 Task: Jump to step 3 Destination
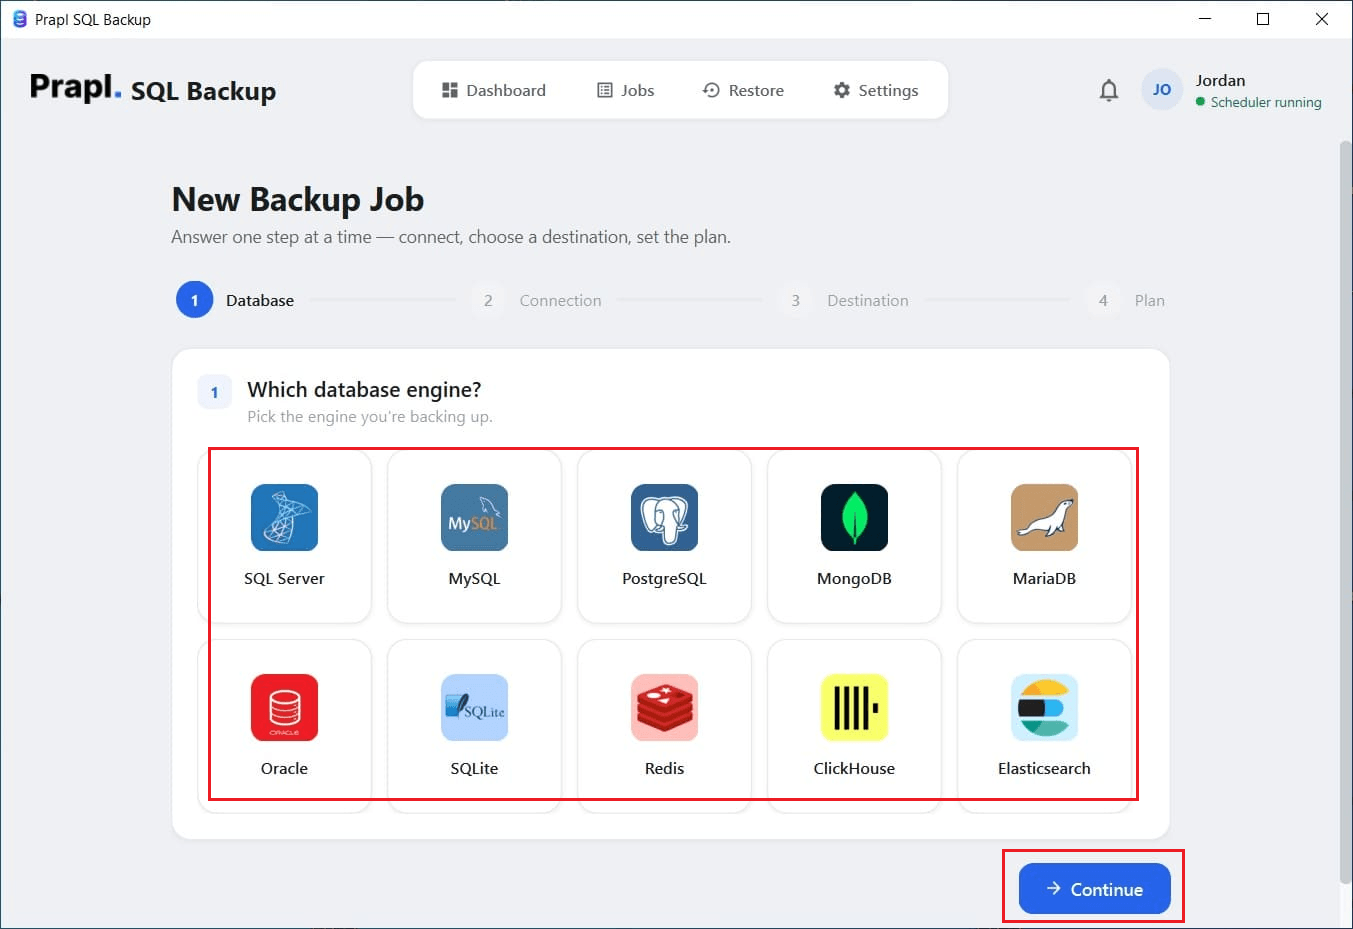pyautogui.click(x=844, y=300)
